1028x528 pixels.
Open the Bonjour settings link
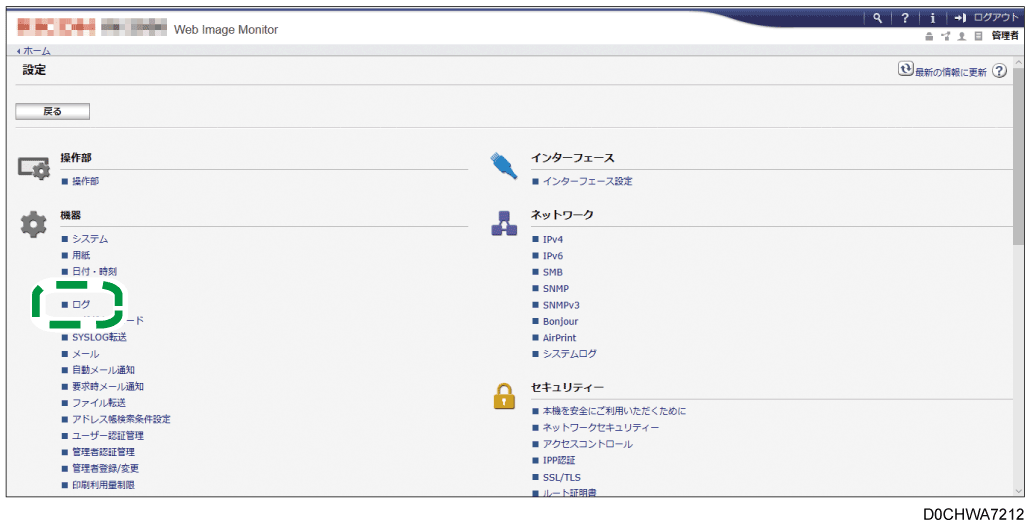tap(561, 321)
